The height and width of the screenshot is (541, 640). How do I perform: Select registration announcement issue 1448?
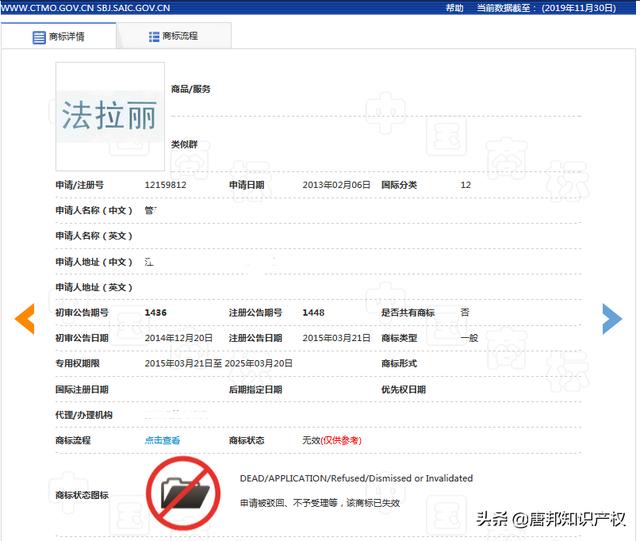tap(313, 313)
